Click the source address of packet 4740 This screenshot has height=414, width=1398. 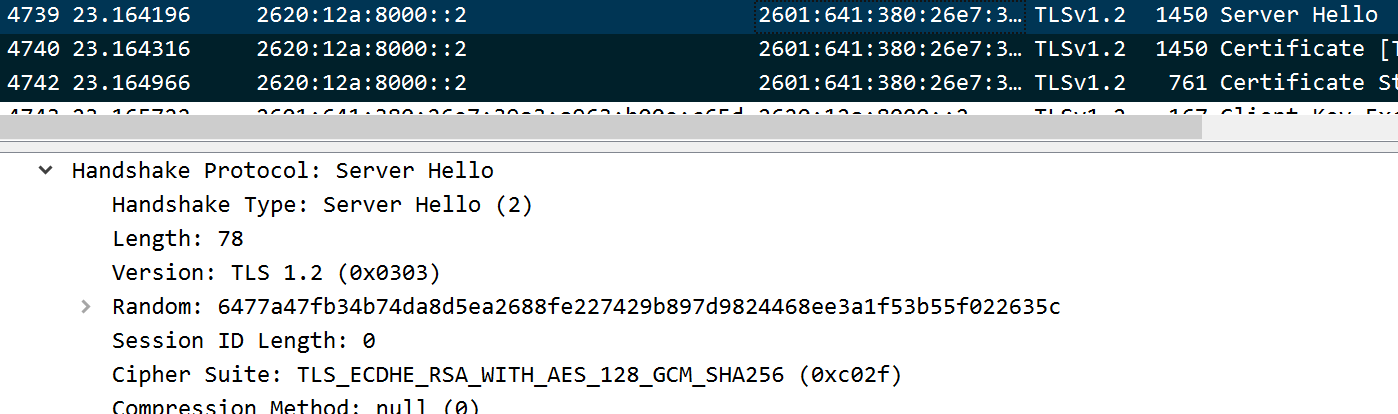coord(361,49)
